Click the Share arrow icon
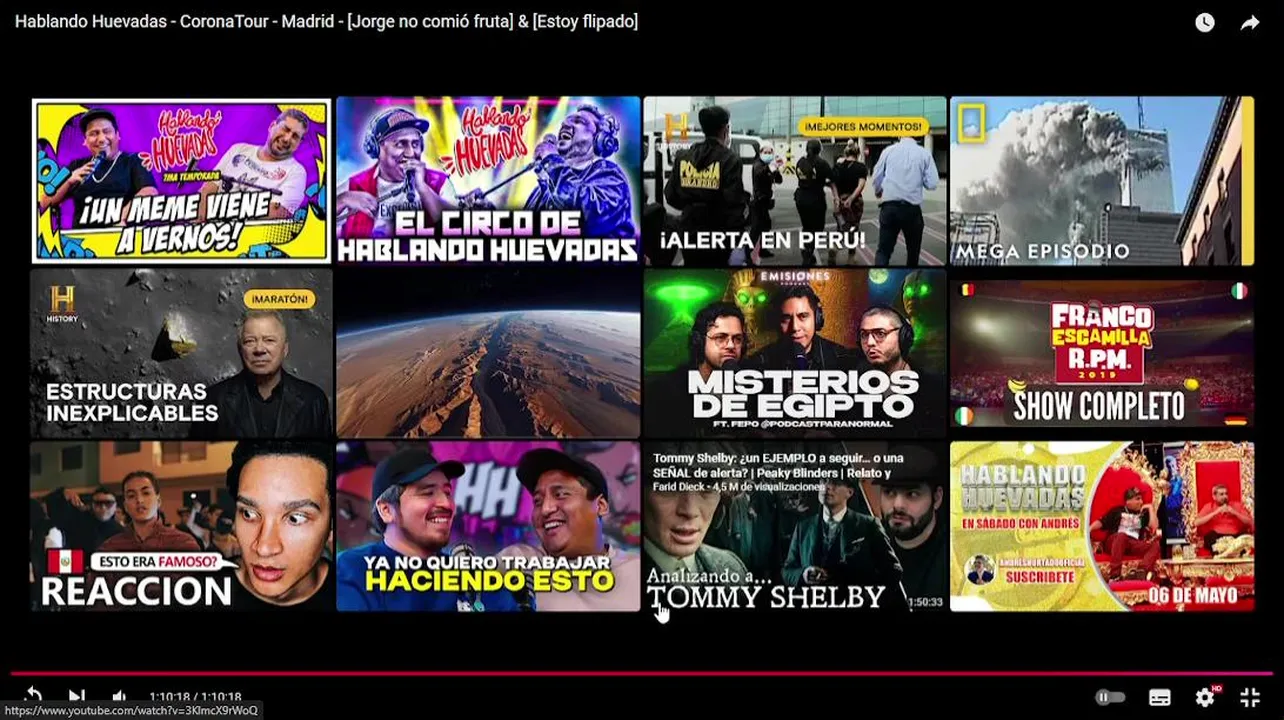The height and width of the screenshot is (720, 1284). click(x=1250, y=22)
